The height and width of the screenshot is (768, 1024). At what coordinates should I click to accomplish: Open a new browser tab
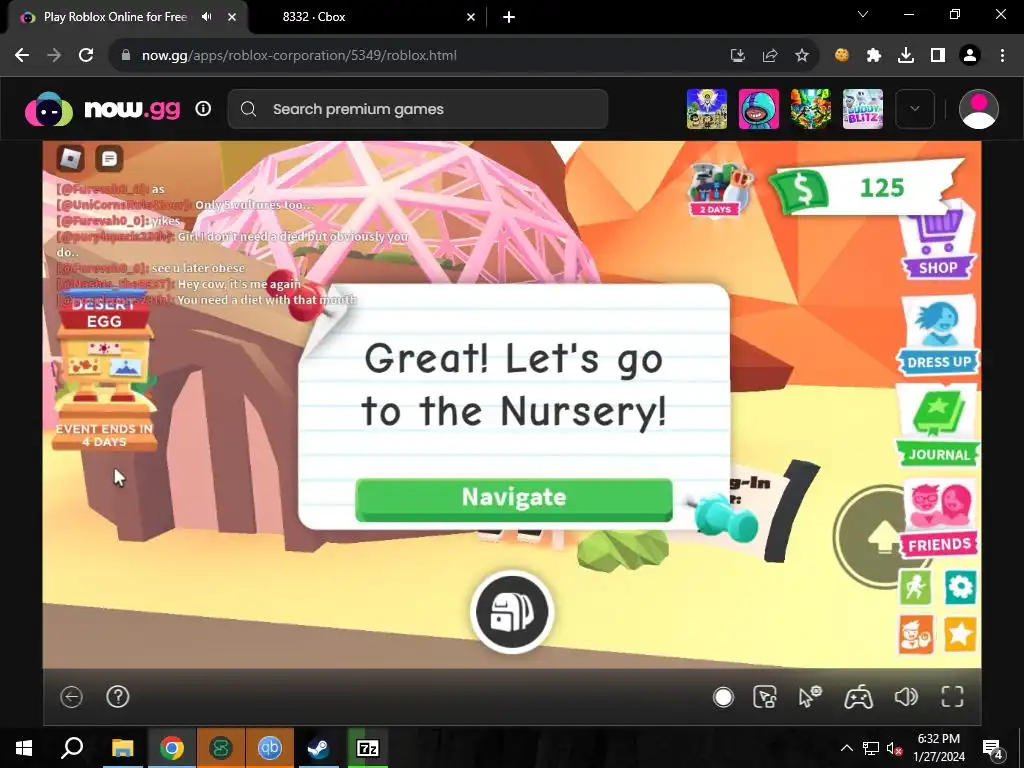tap(509, 17)
